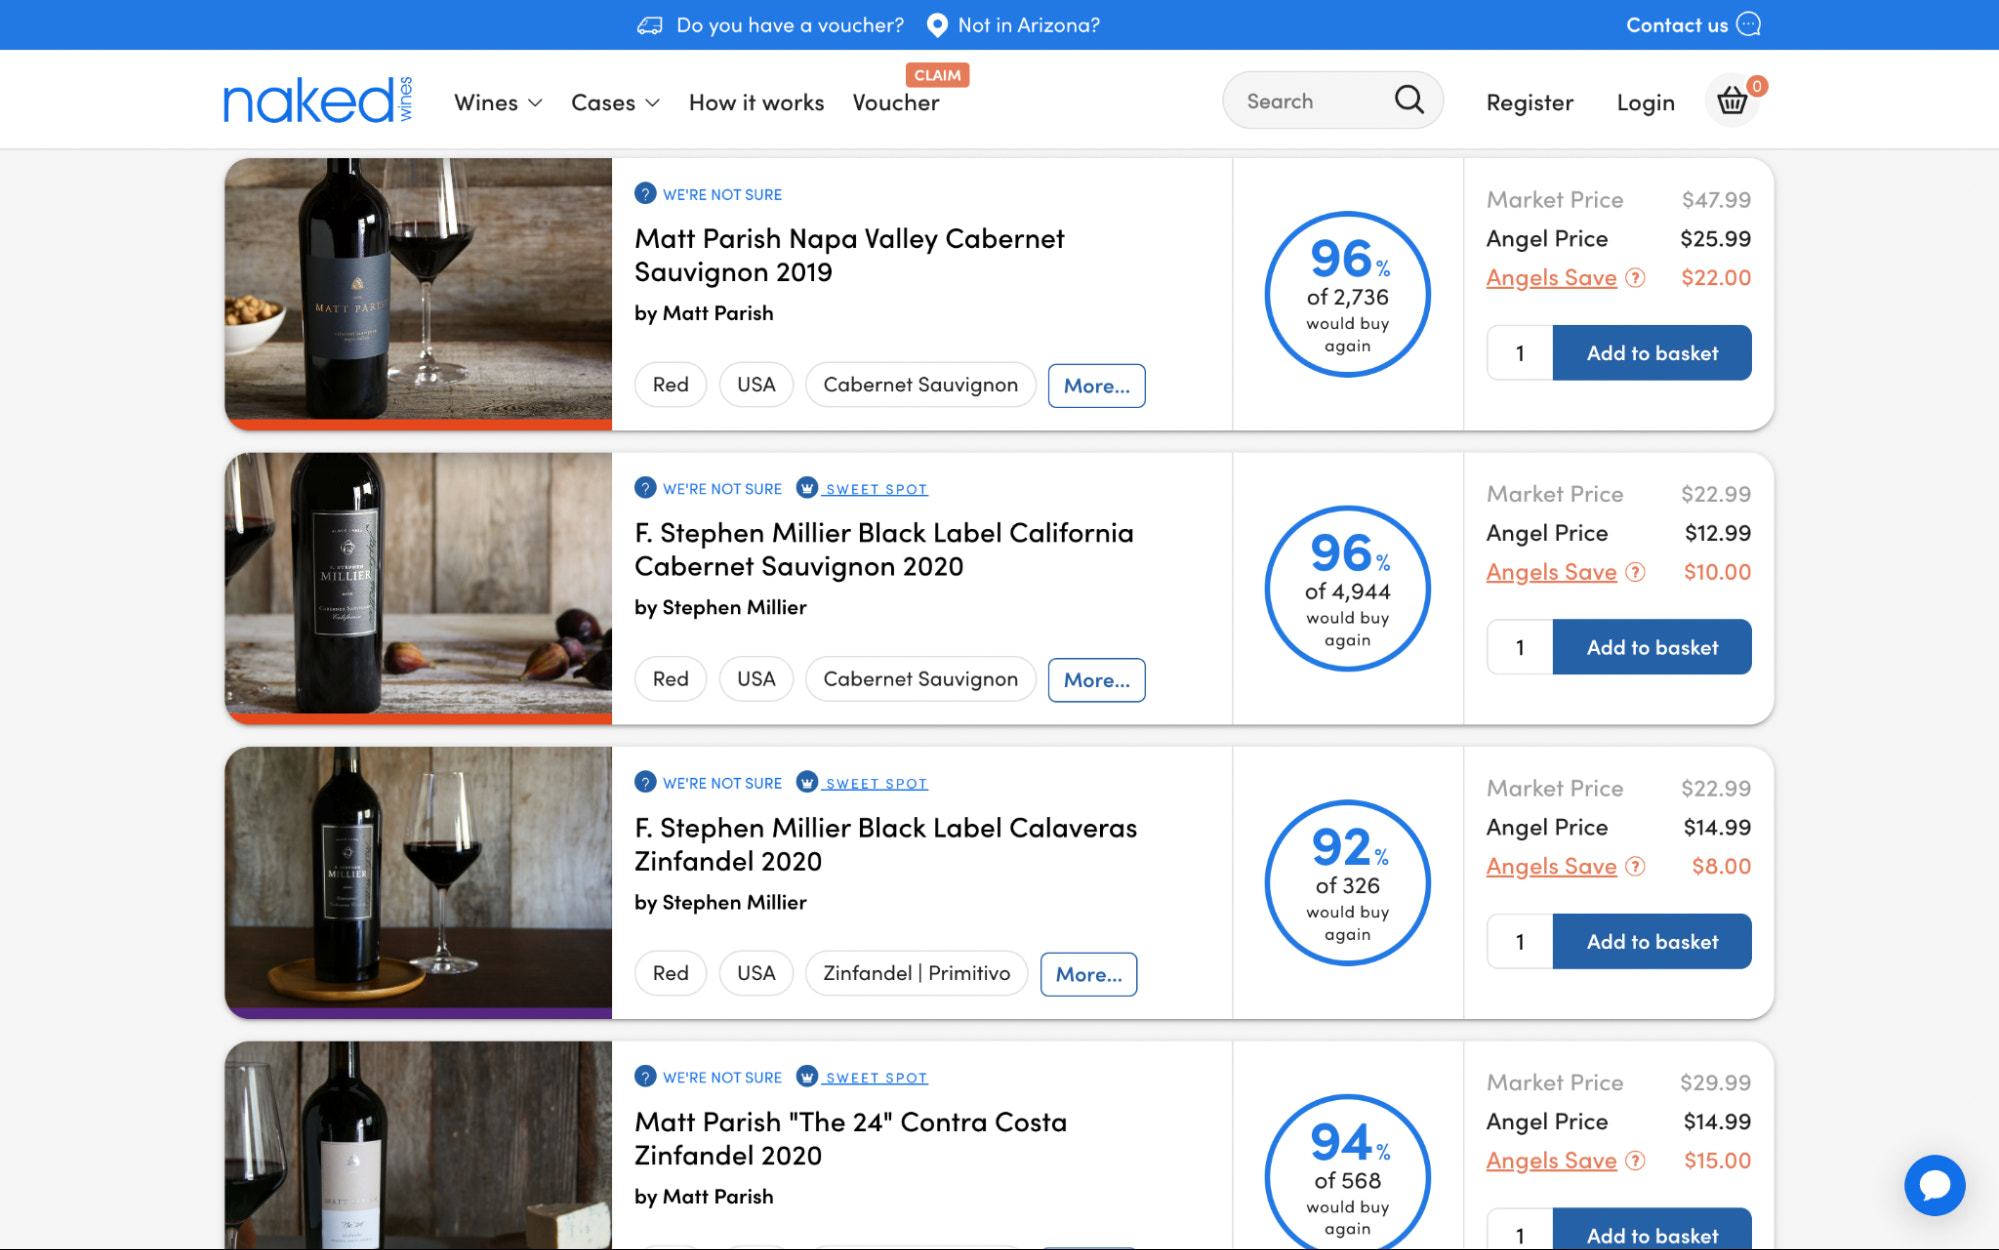Image resolution: width=1999 pixels, height=1250 pixels.
Task: Open the shopping basket icon
Action: tap(1732, 100)
